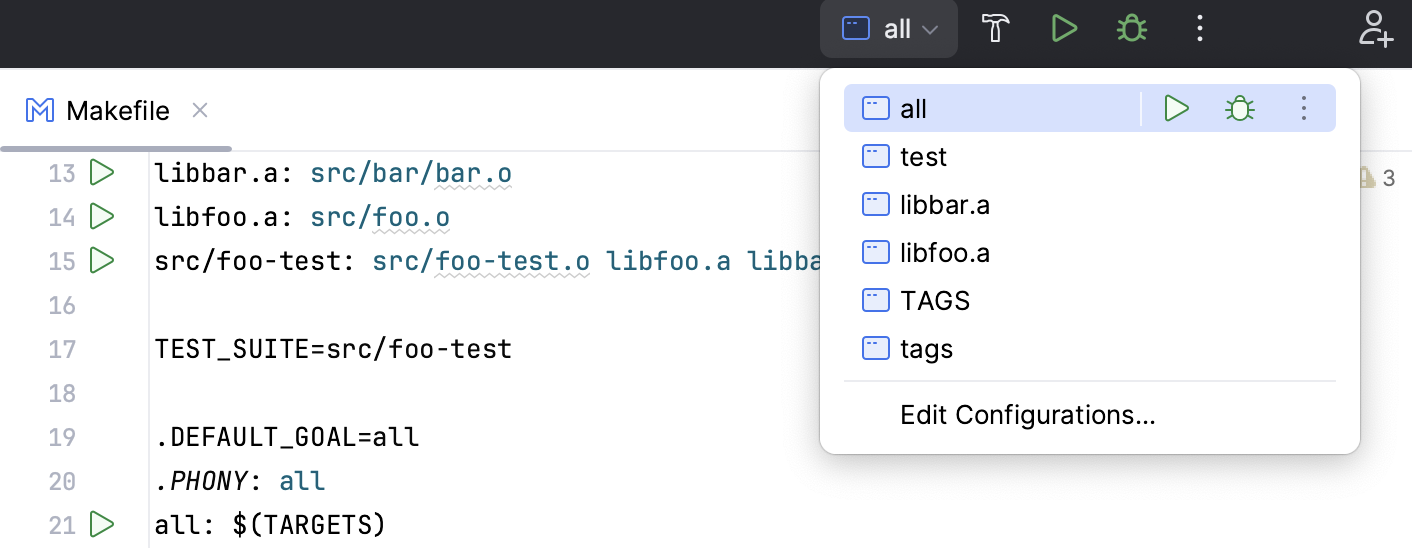Close the Makefile editor tab
This screenshot has height=548, width=1412.
point(200,110)
